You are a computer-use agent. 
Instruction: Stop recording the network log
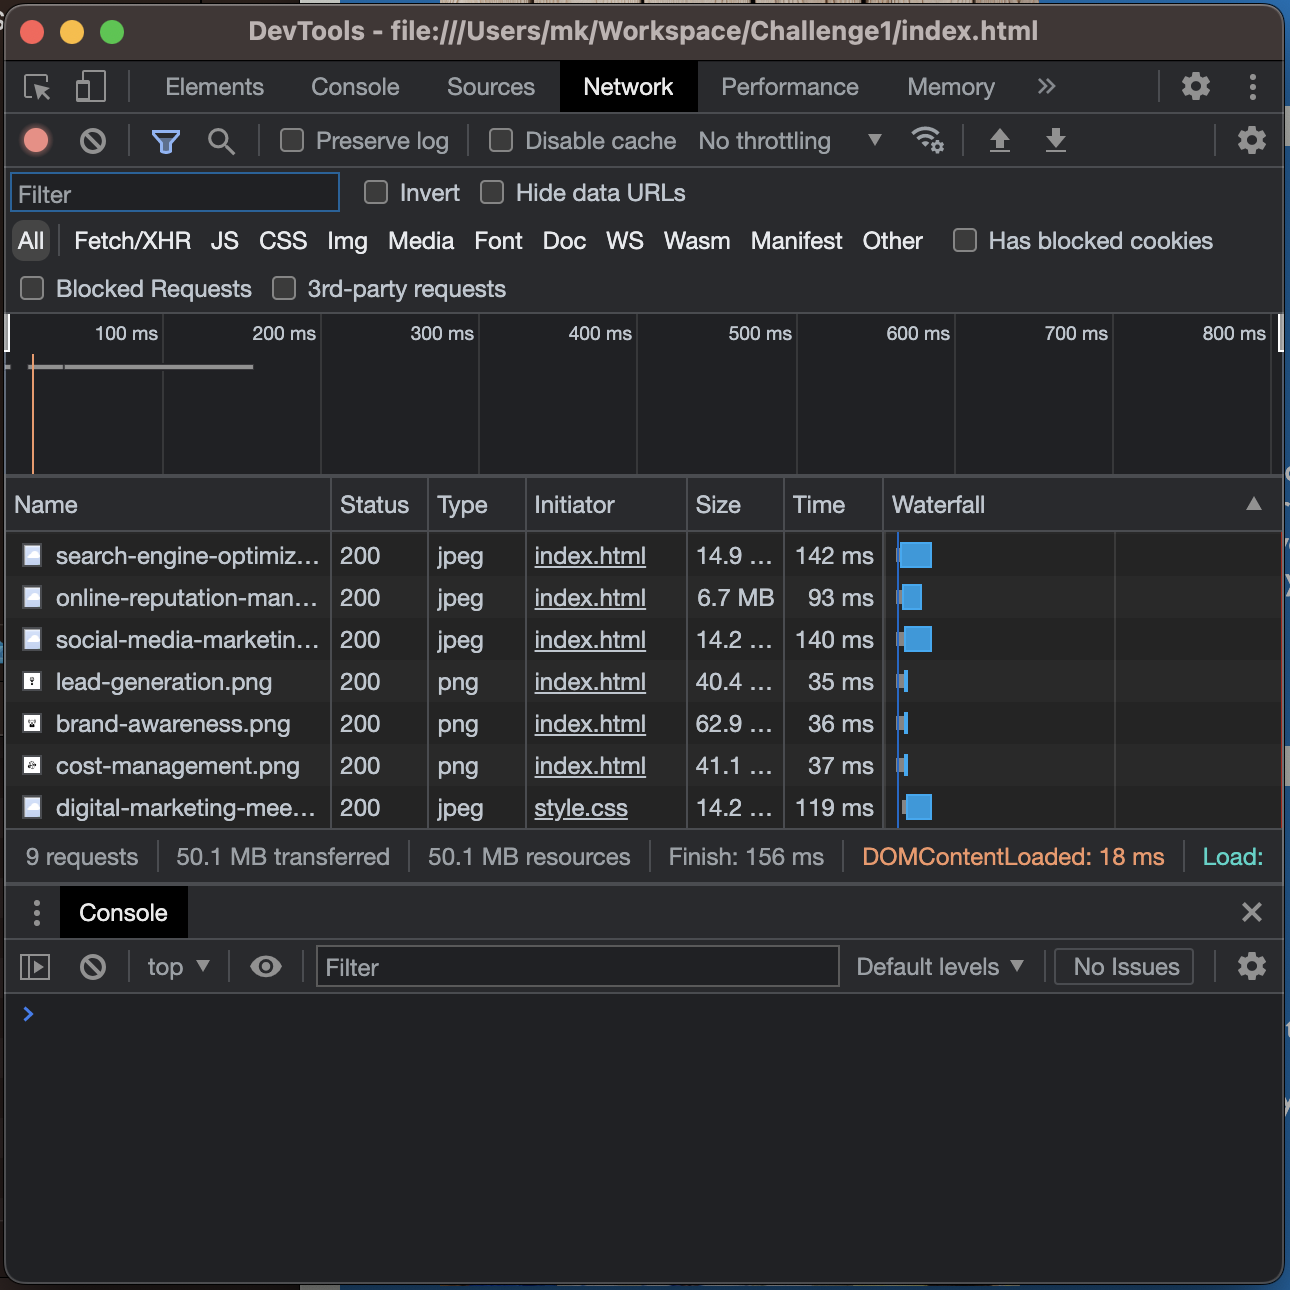[36, 141]
